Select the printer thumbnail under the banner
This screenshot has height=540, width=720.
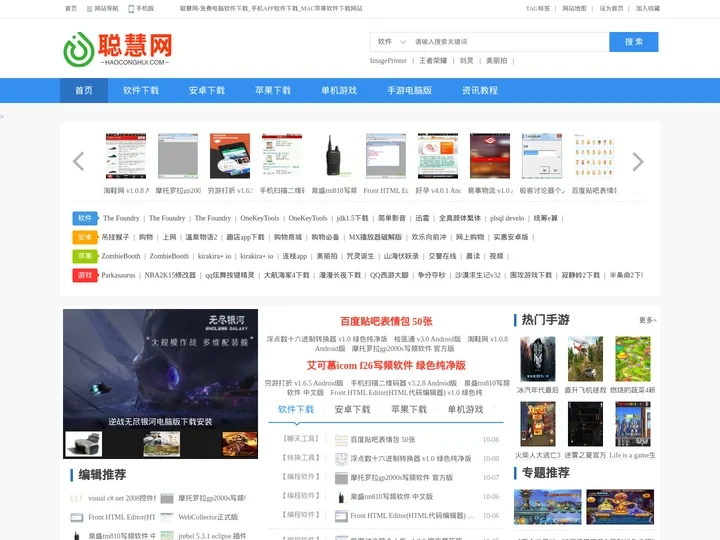(84, 444)
